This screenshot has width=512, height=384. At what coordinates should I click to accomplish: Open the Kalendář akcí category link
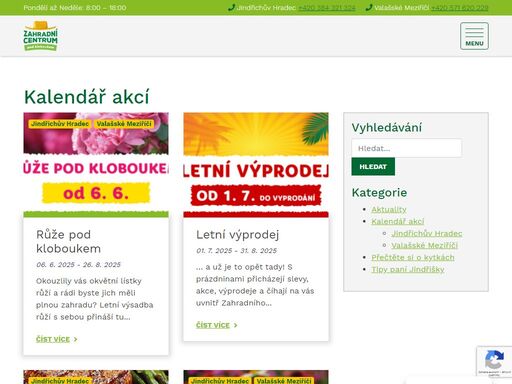[x=398, y=221]
